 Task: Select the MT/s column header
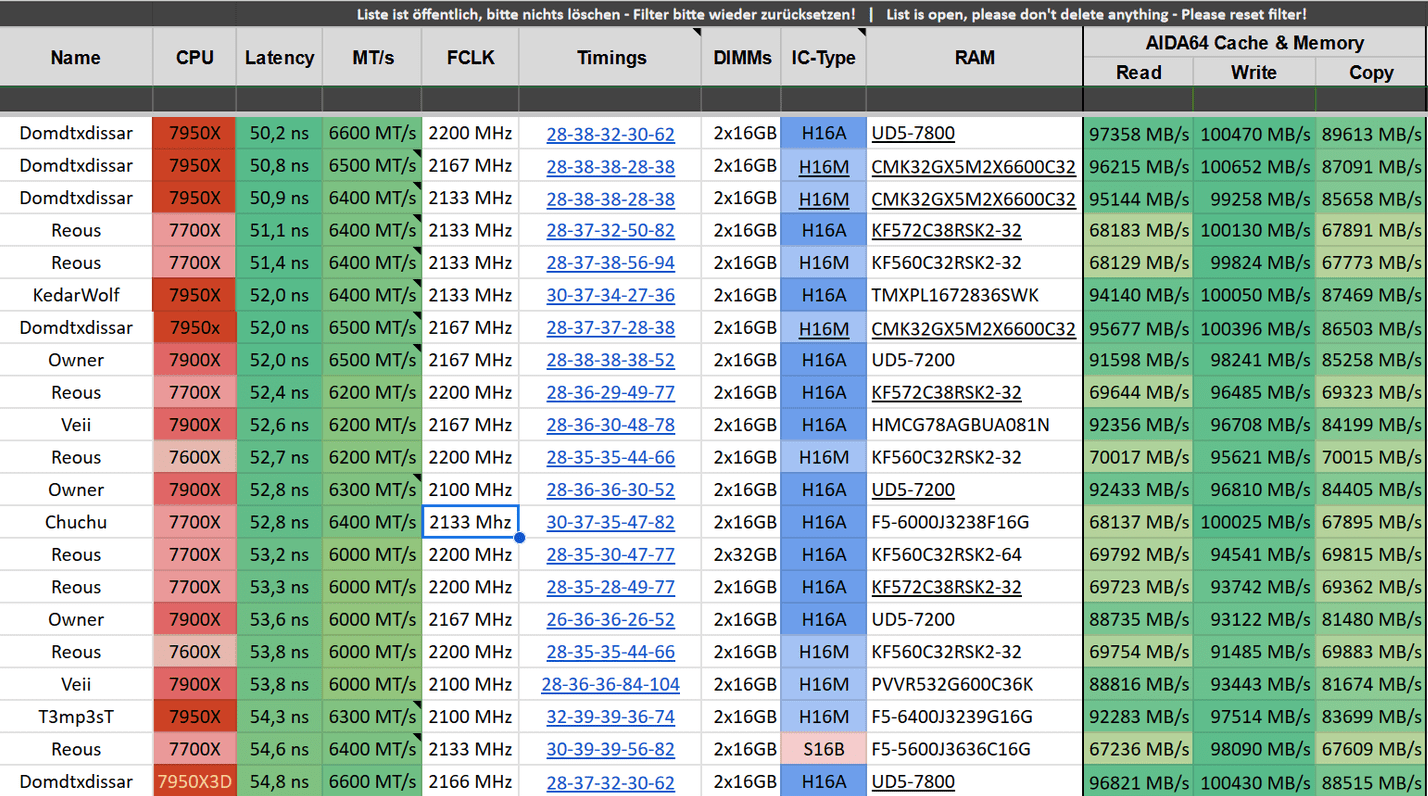(x=372, y=57)
